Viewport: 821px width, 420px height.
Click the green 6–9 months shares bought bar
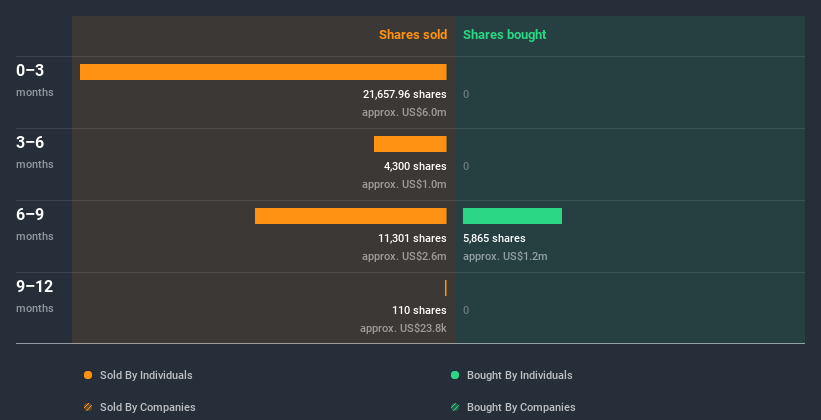512,216
